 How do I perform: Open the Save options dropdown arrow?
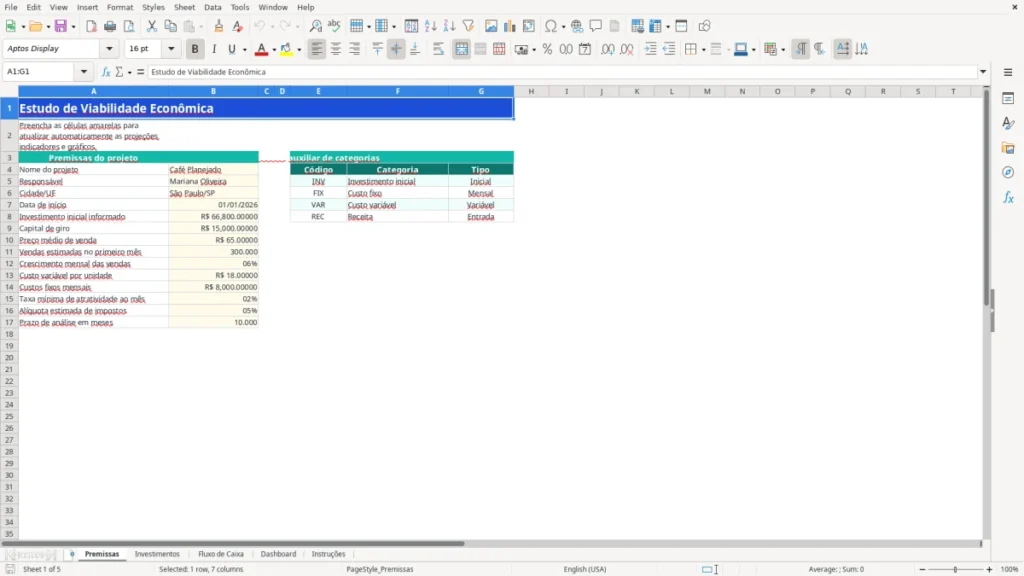pyautogui.click(x=73, y=27)
